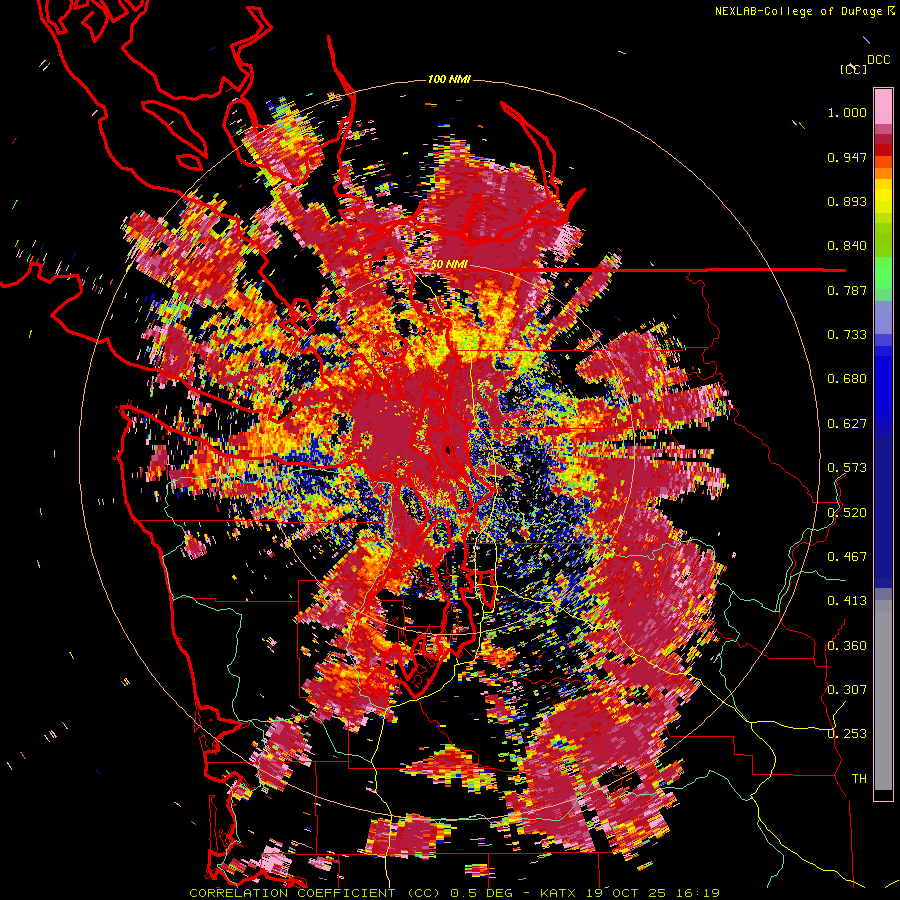
Task: Click the [CC] legend unit label
Action: click(853, 69)
